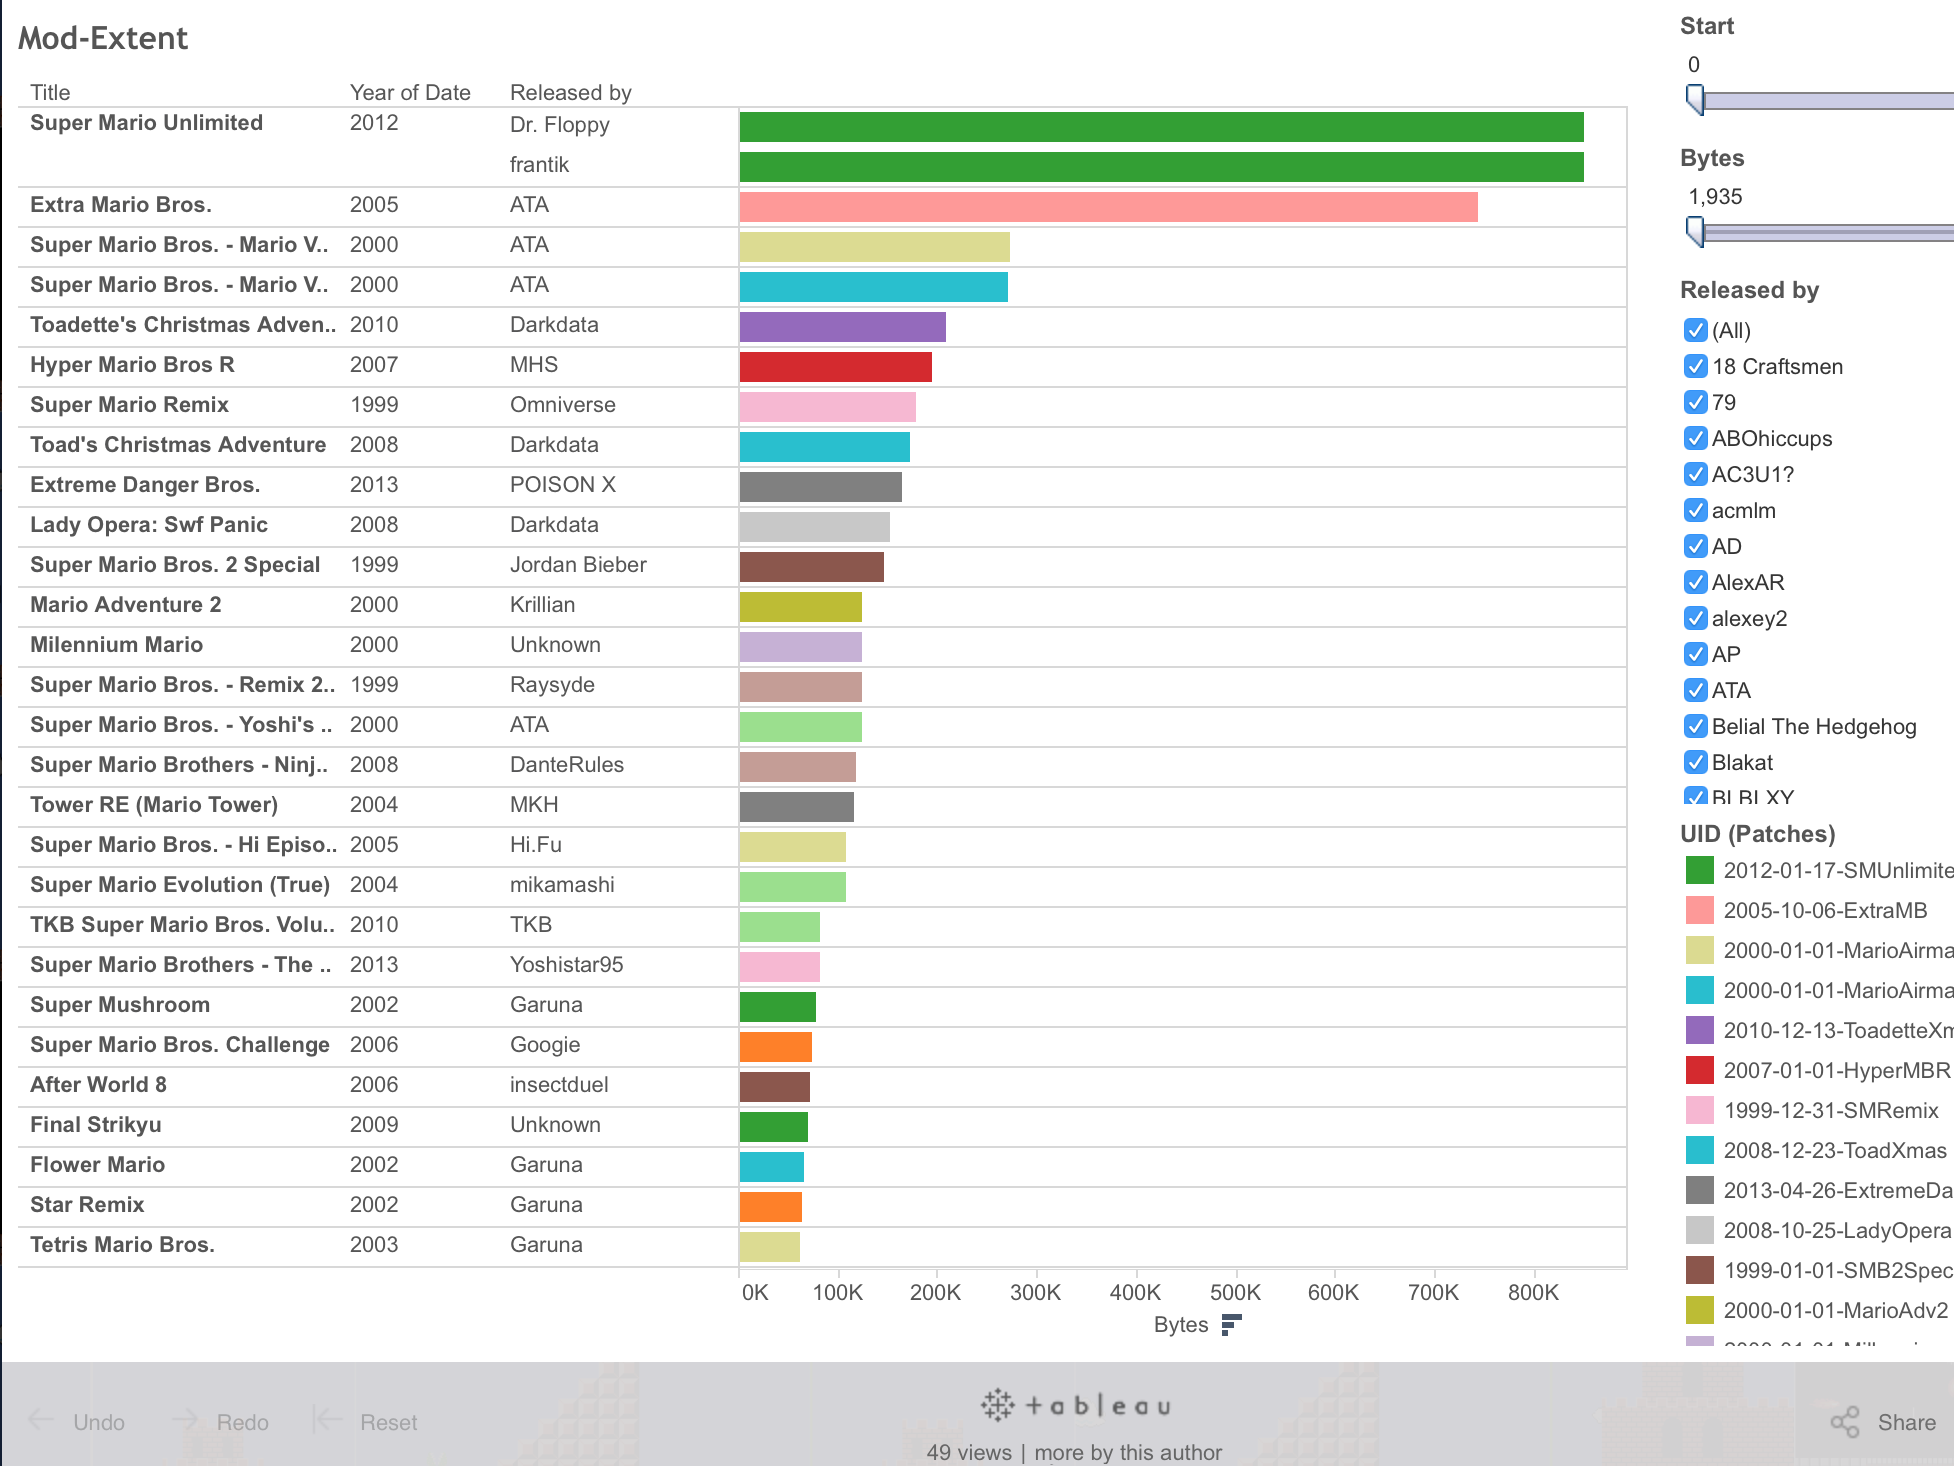Select the 1999-12-31-SMRemix legend swatch
1954x1466 pixels.
click(x=1700, y=1110)
